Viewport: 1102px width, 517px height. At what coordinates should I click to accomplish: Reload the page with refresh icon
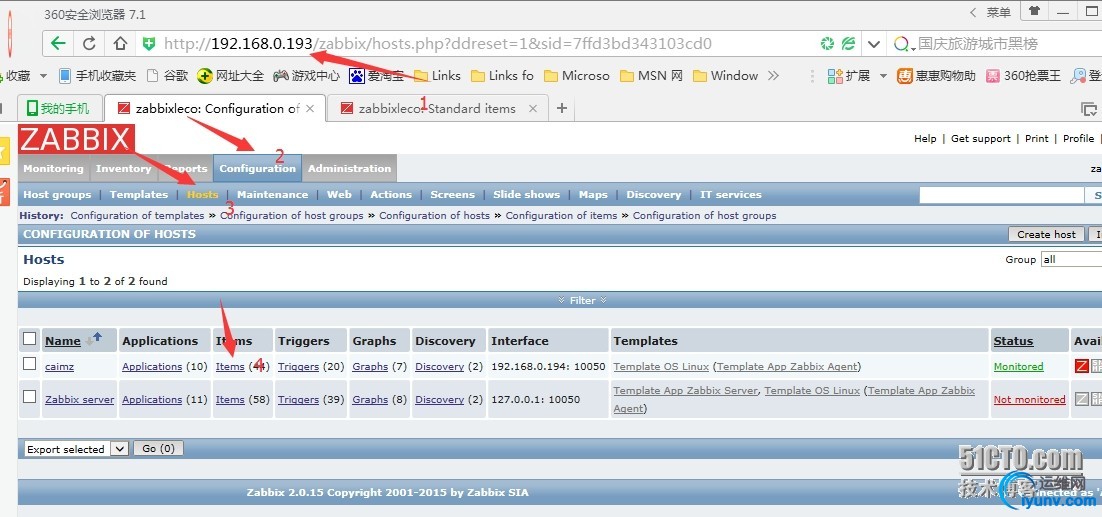coord(89,44)
